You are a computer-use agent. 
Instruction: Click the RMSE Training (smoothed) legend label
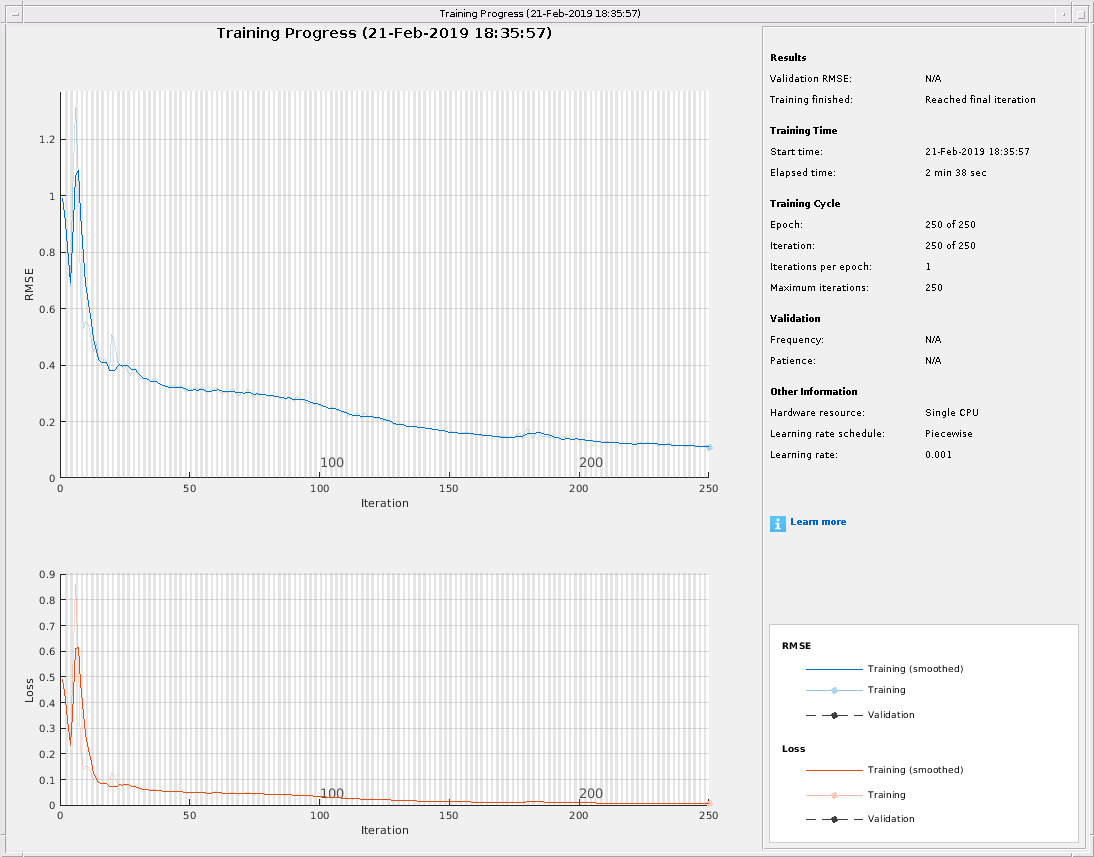[x=915, y=669]
